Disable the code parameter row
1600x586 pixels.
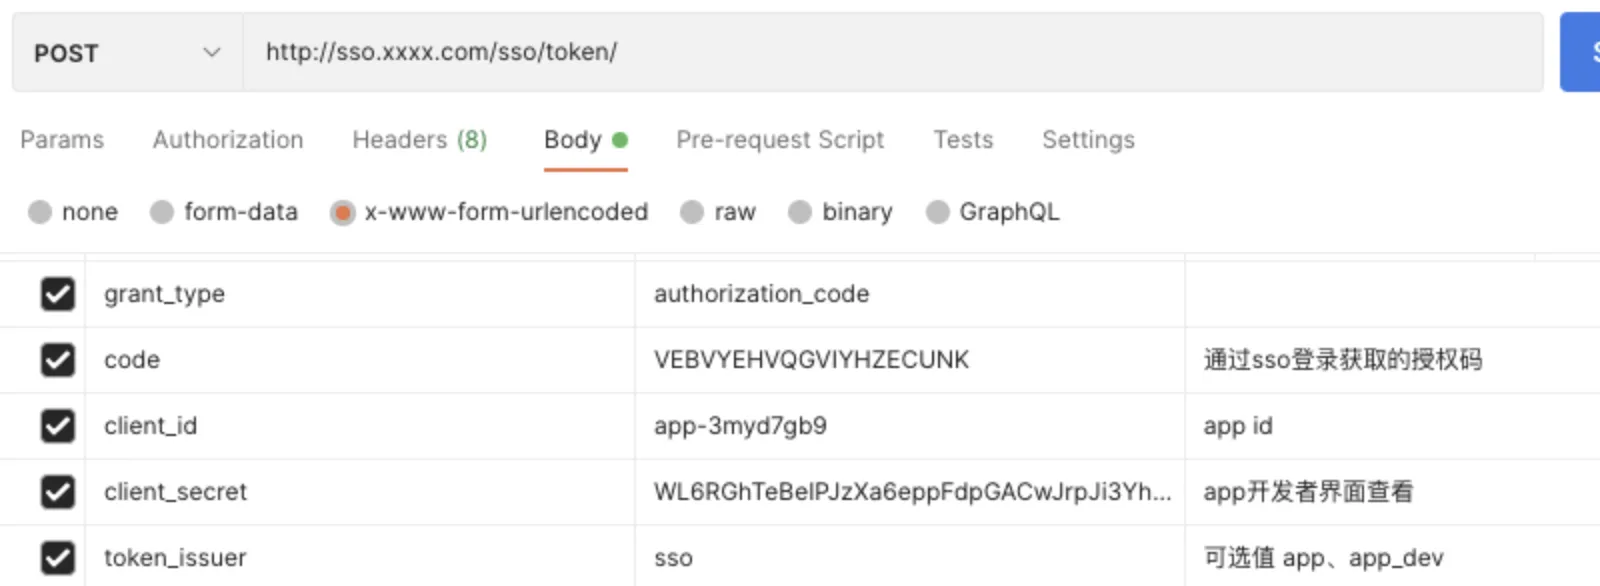click(57, 360)
